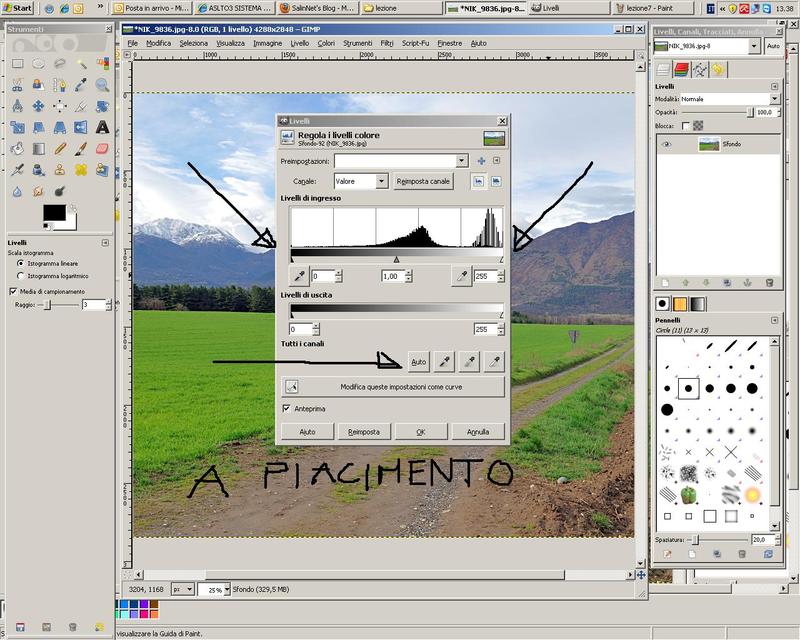
Task: Toggle Media di campionamento checkbox
Action: point(13,291)
